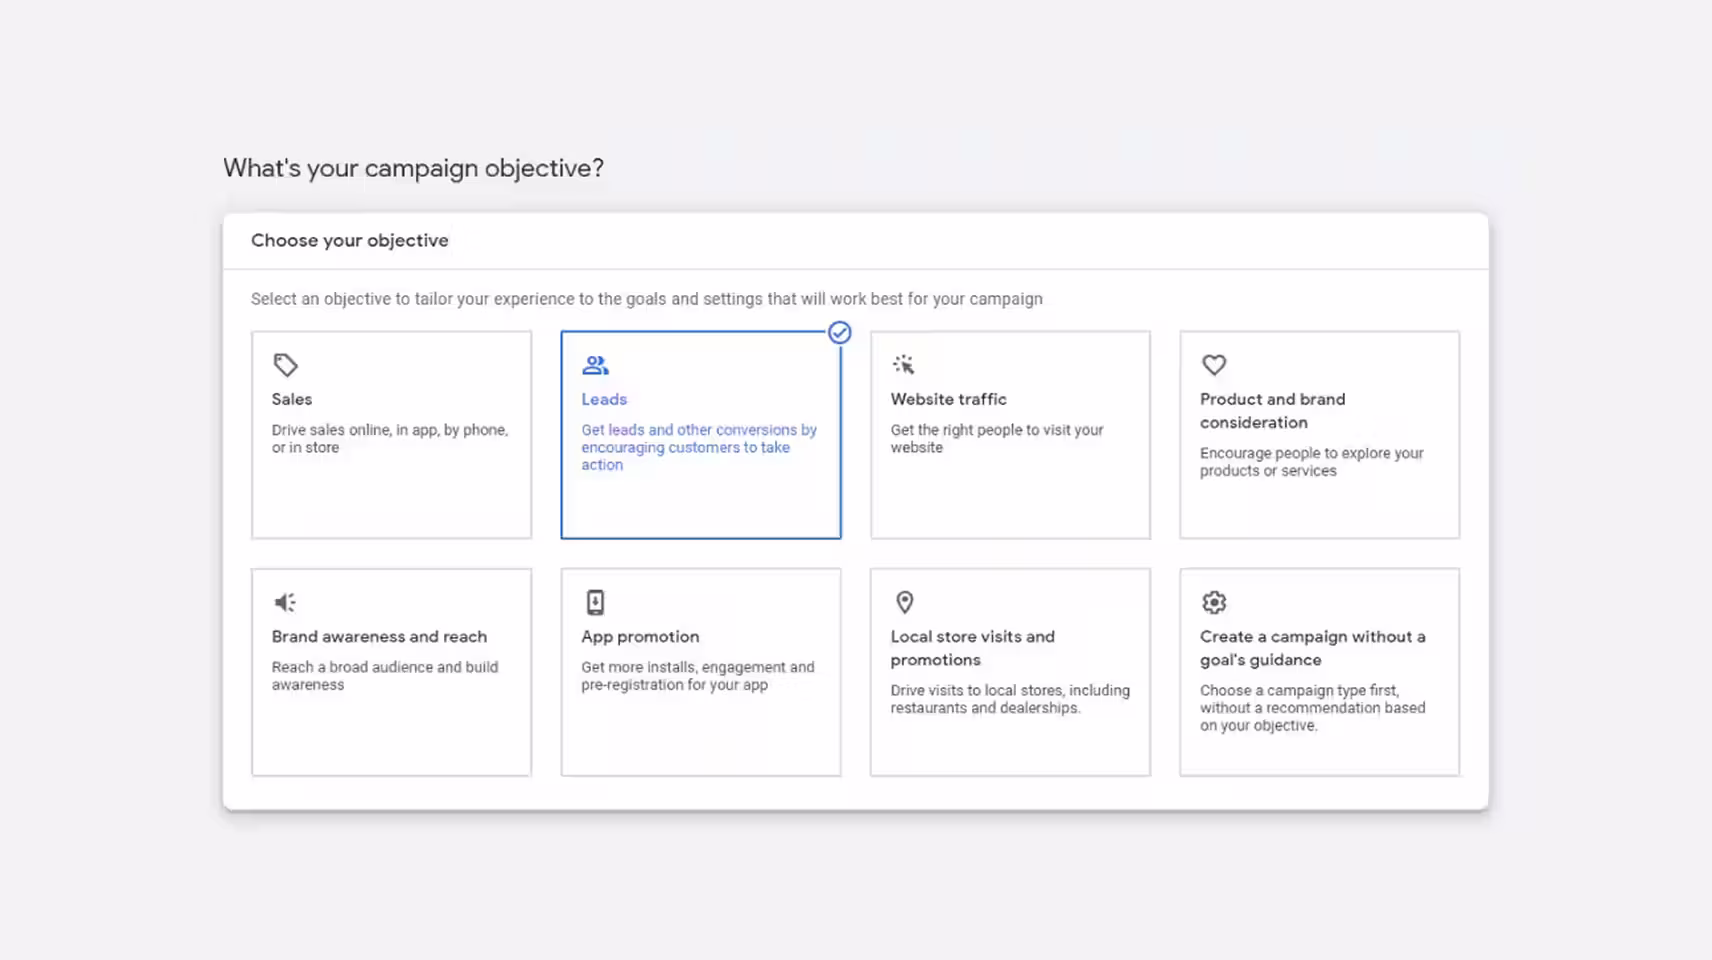Click the Local store location pin icon
The image size is (1712, 960).
click(x=905, y=602)
